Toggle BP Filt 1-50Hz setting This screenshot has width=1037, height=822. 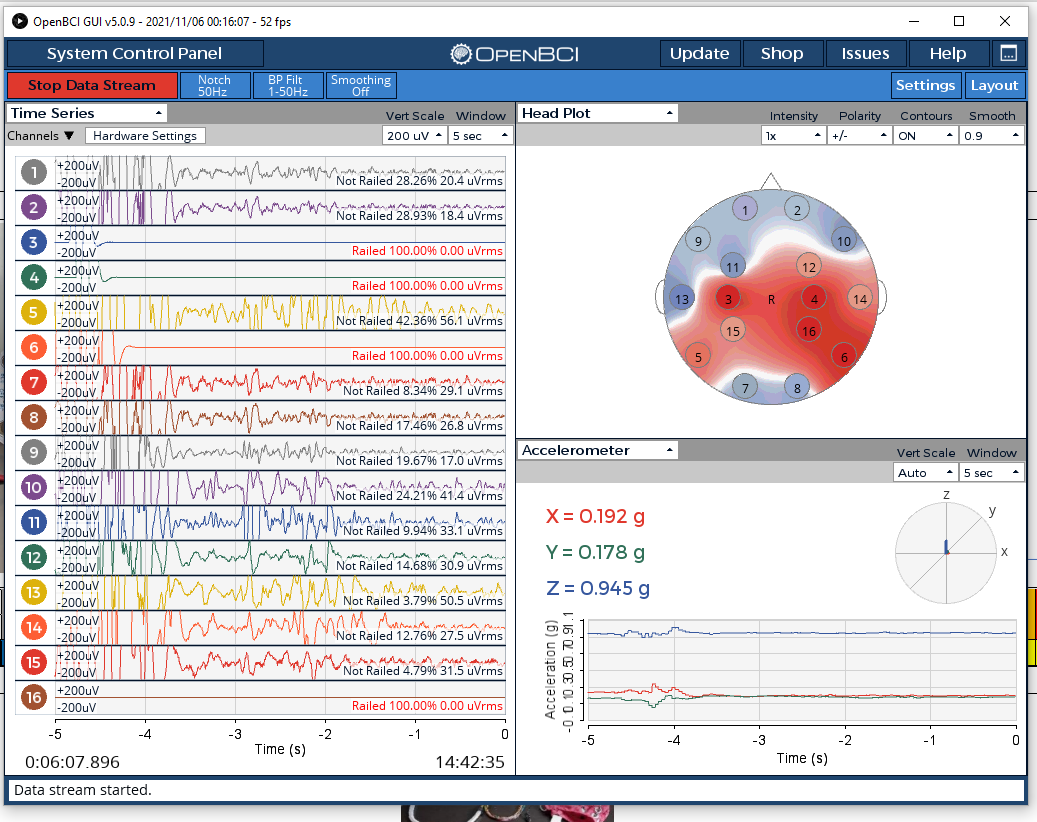click(x=287, y=85)
